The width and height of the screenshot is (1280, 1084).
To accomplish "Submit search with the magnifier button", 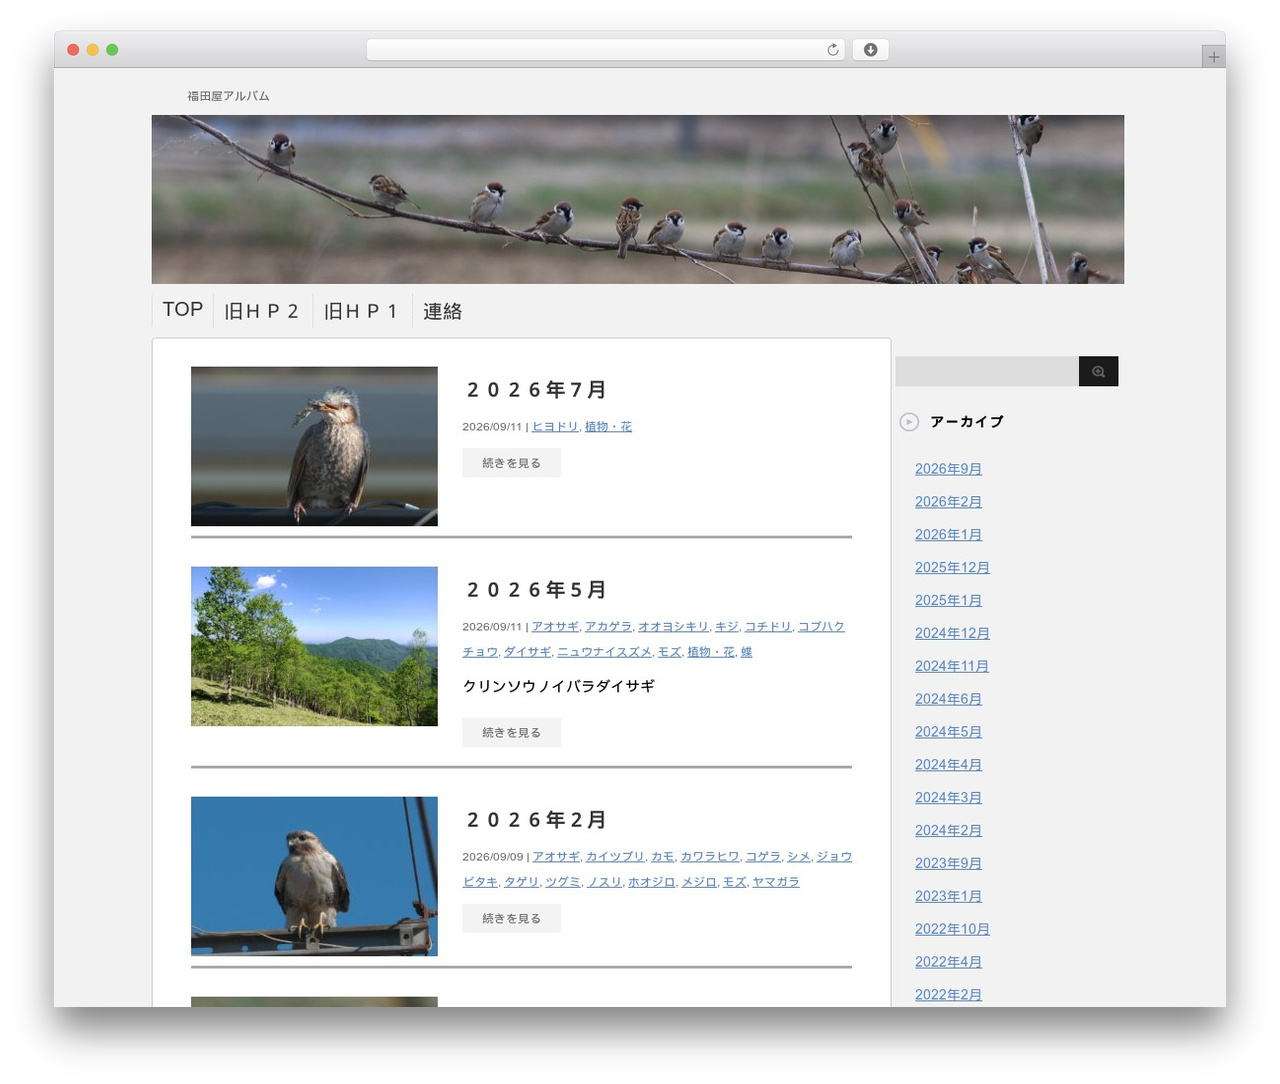I will click(1098, 371).
